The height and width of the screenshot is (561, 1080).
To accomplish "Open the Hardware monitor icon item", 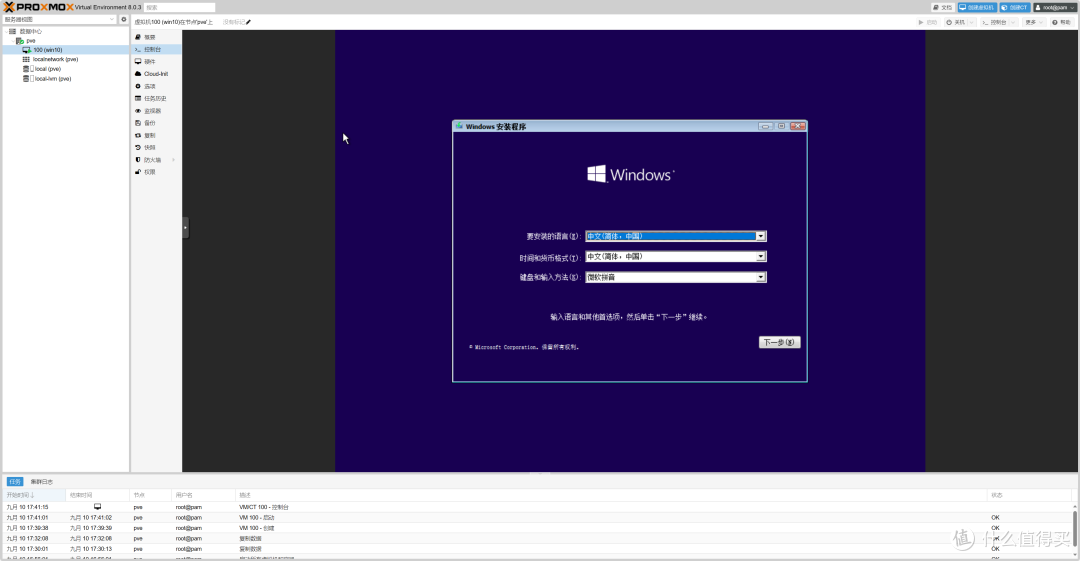I will pos(138,61).
